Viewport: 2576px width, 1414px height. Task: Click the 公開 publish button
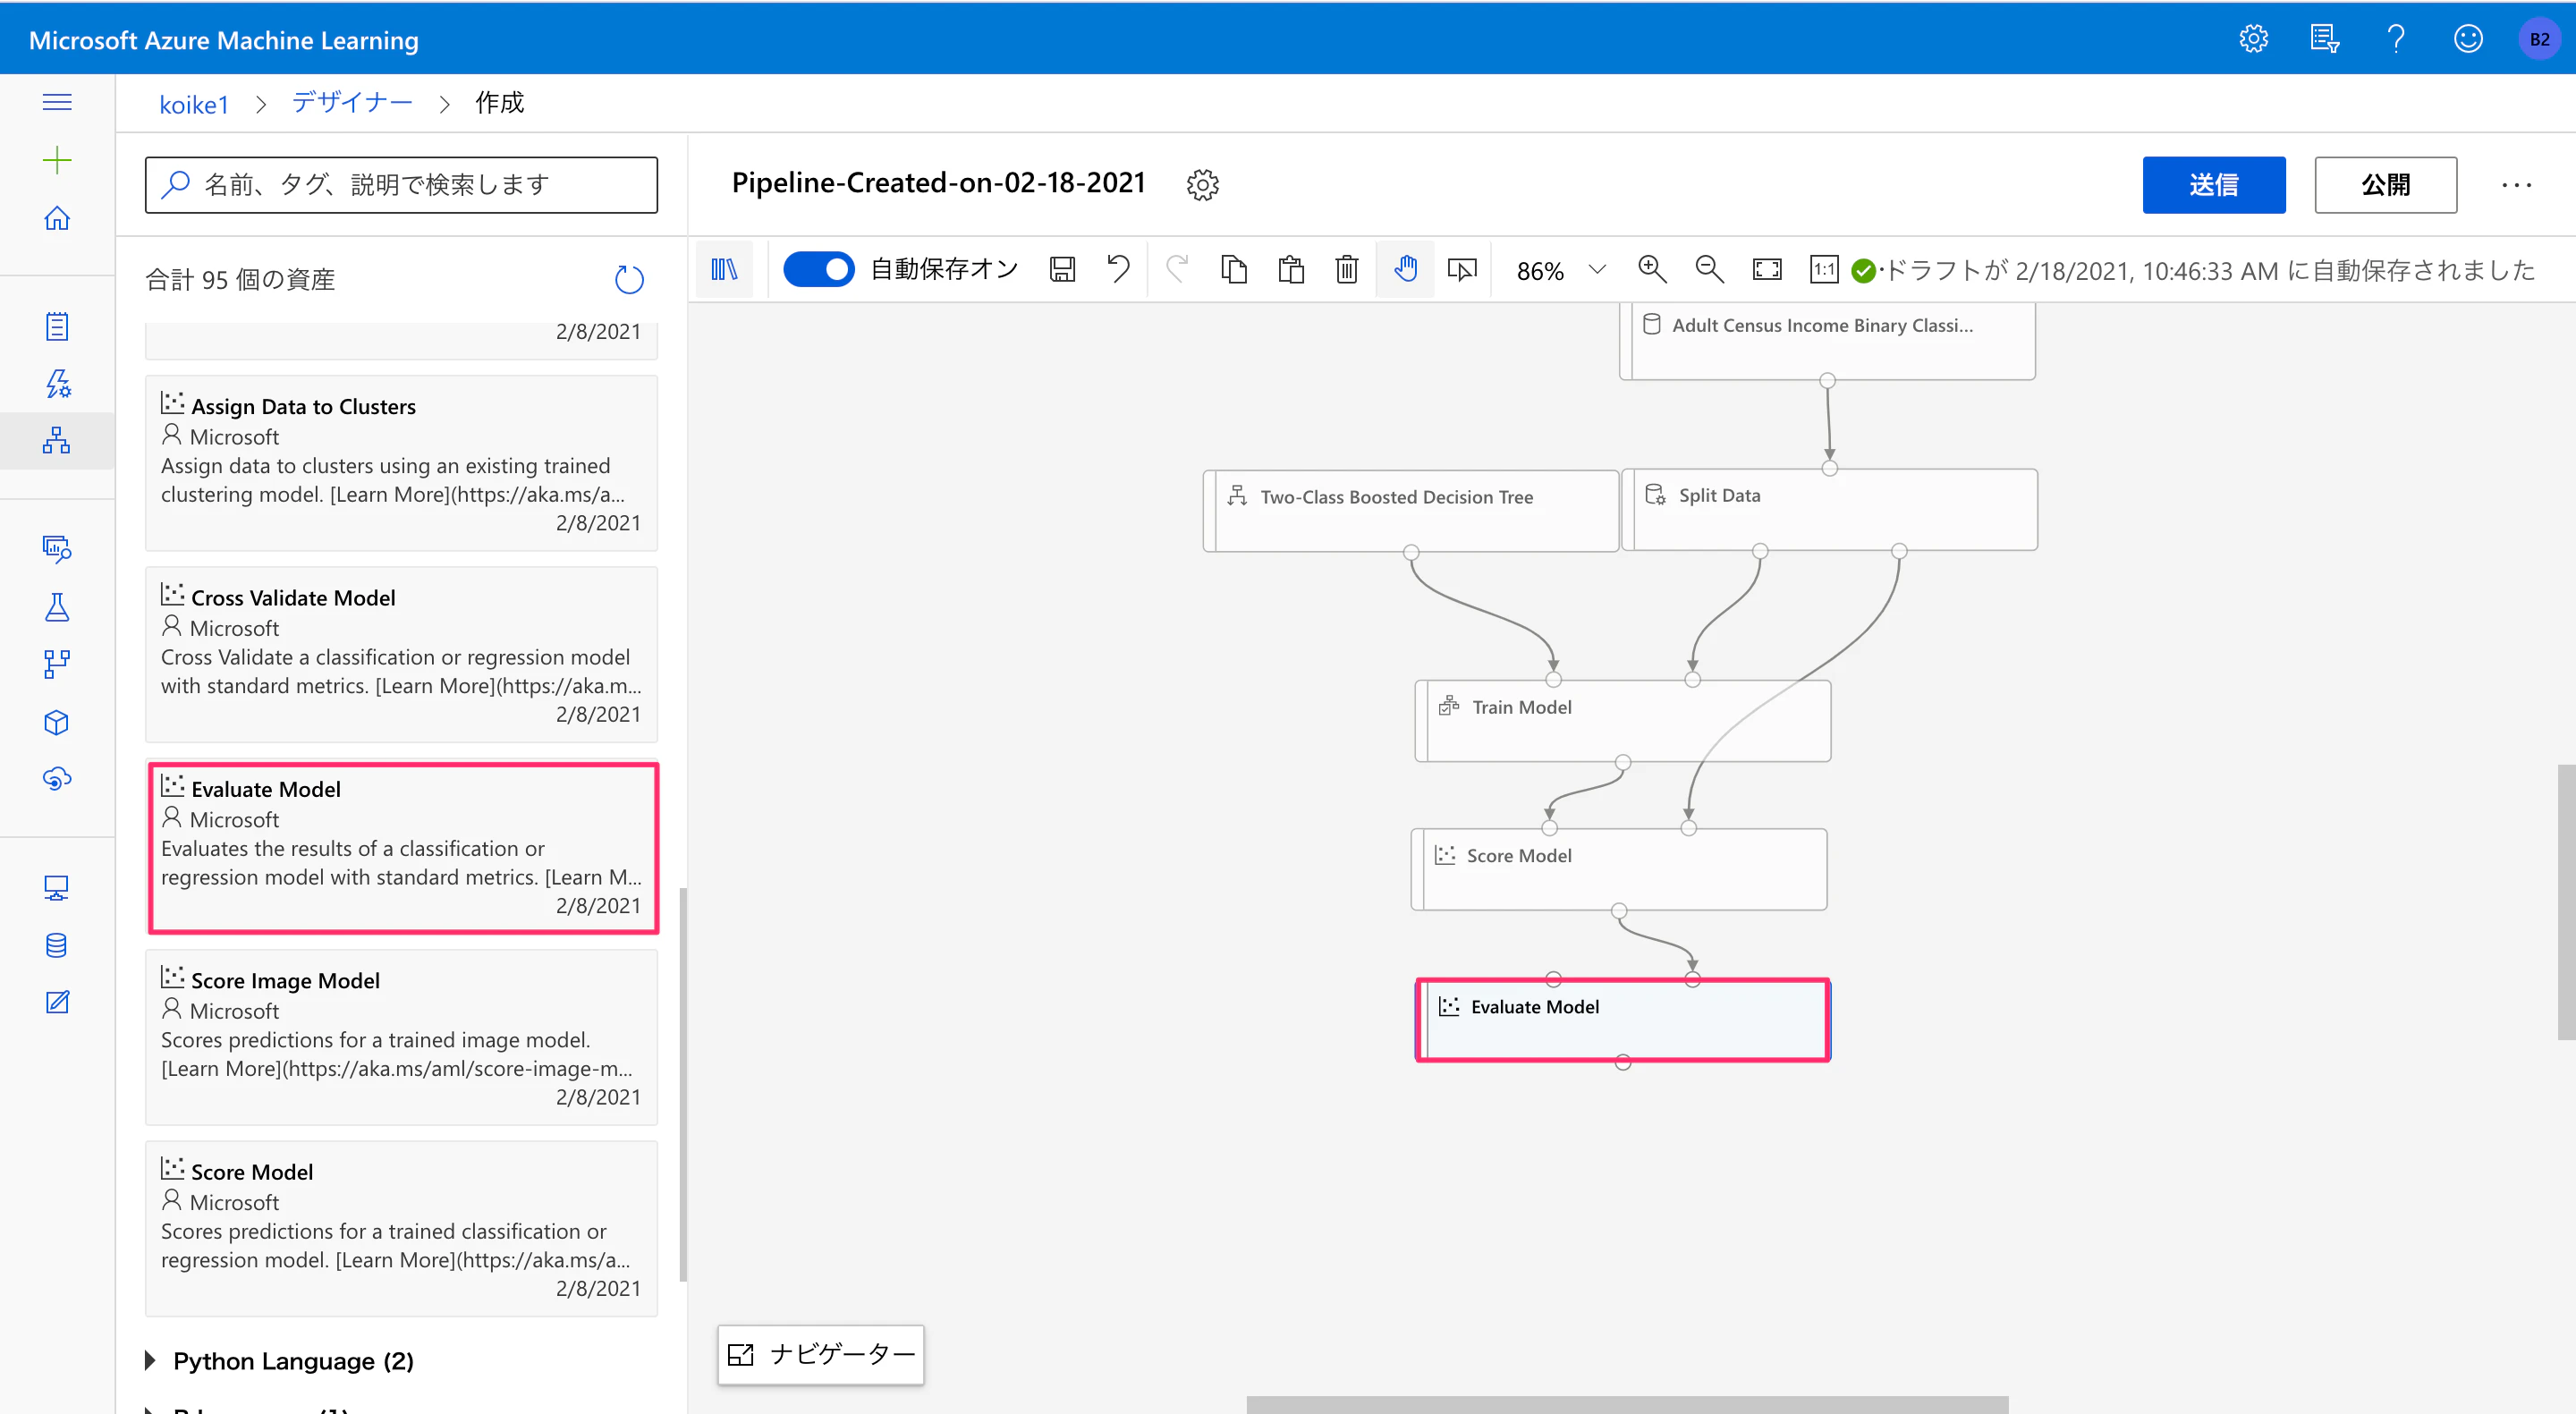point(2385,184)
